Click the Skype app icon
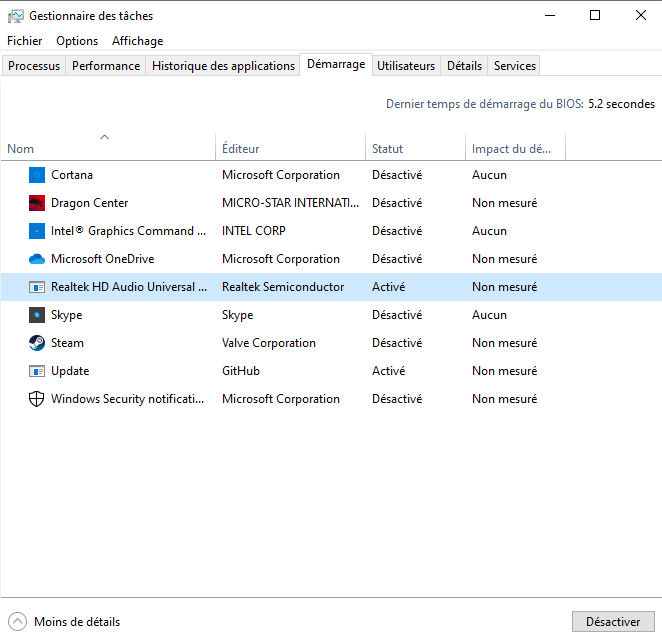The width and height of the screenshot is (662, 644). pos(37,315)
